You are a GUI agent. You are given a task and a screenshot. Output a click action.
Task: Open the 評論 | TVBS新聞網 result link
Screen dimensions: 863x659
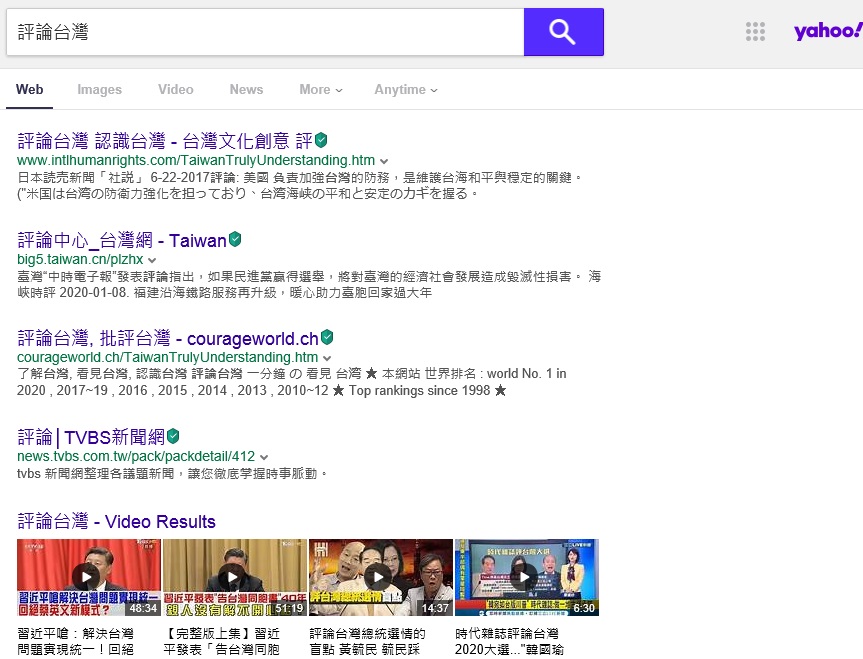coord(90,437)
